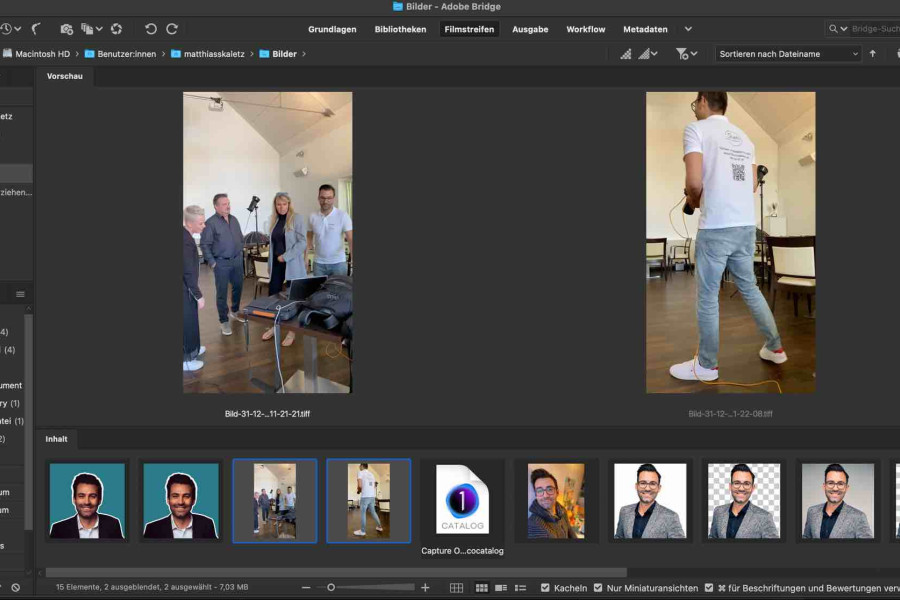Open the Inhalt panel tab

[57, 439]
